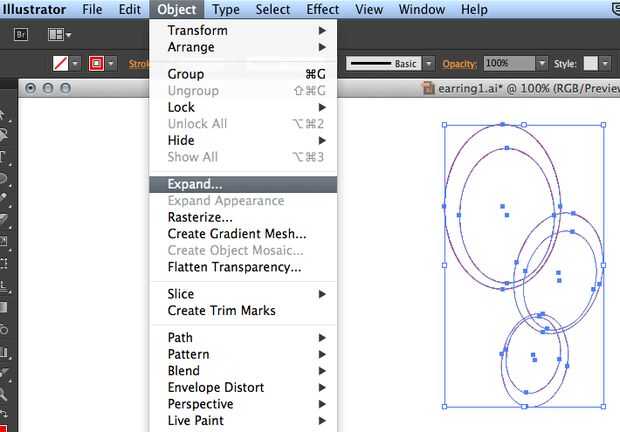Expand the Live Paint submenu
620x432 pixels.
[x=243, y=421]
